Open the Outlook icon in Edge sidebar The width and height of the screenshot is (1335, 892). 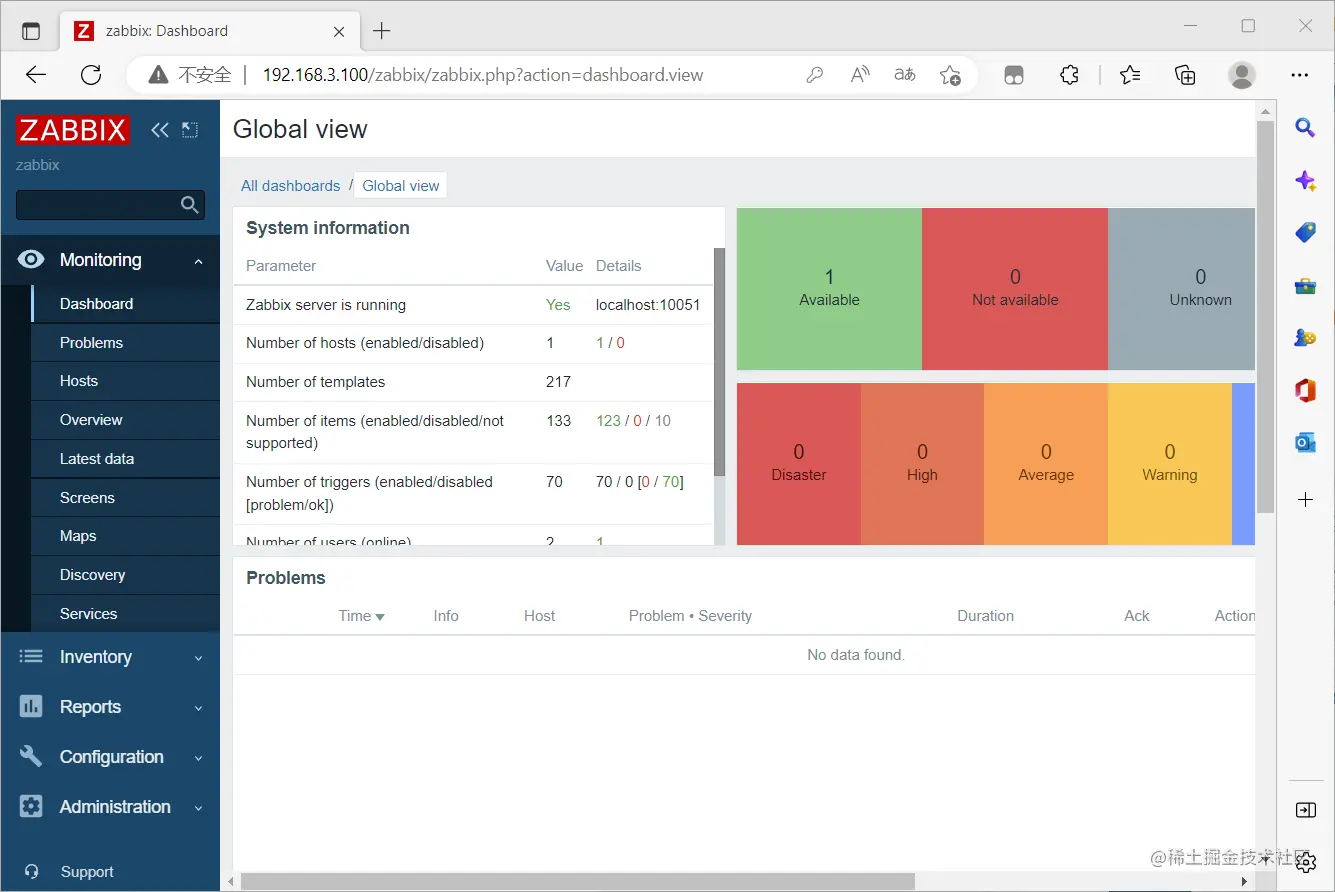pos(1305,442)
